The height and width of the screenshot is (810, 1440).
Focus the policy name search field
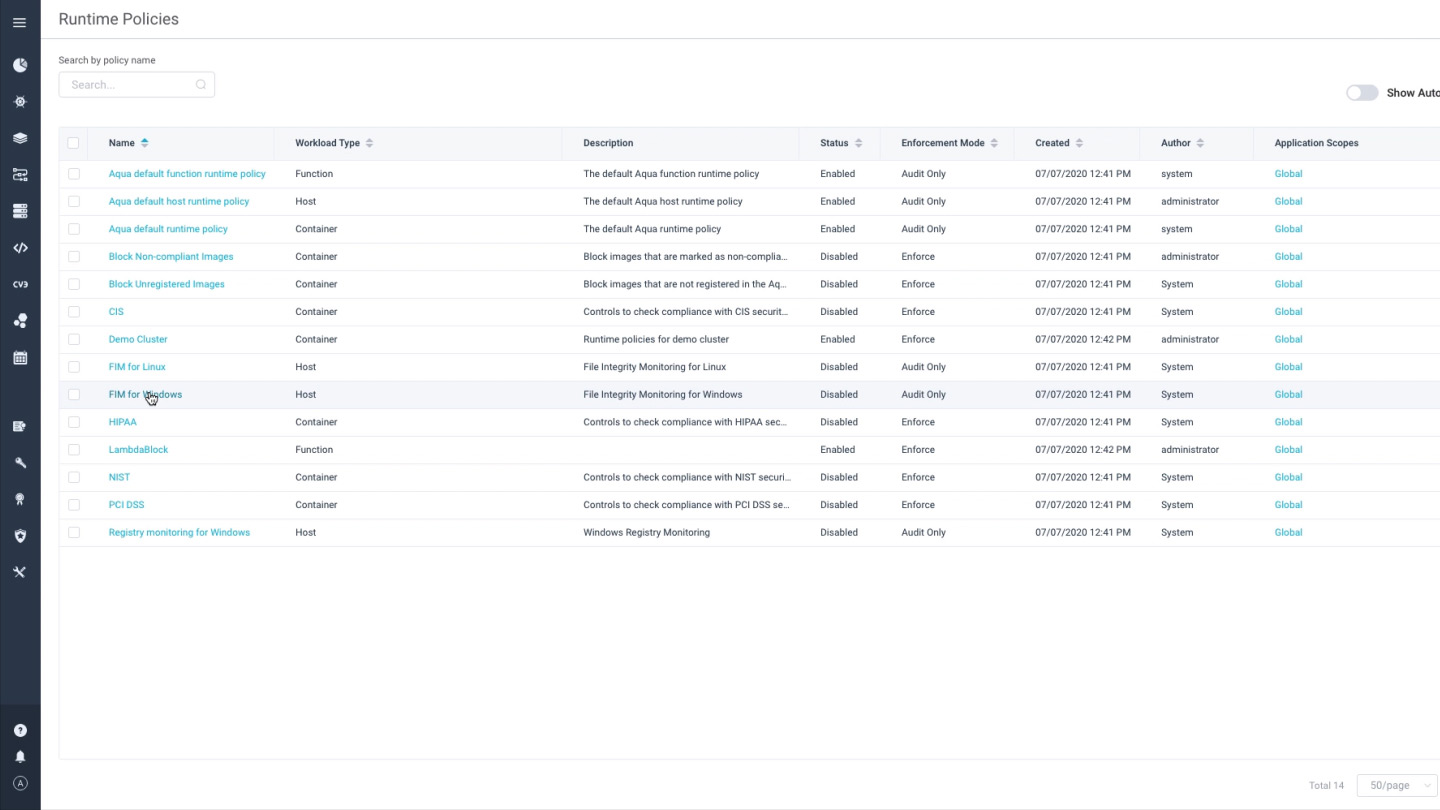[136, 85]
